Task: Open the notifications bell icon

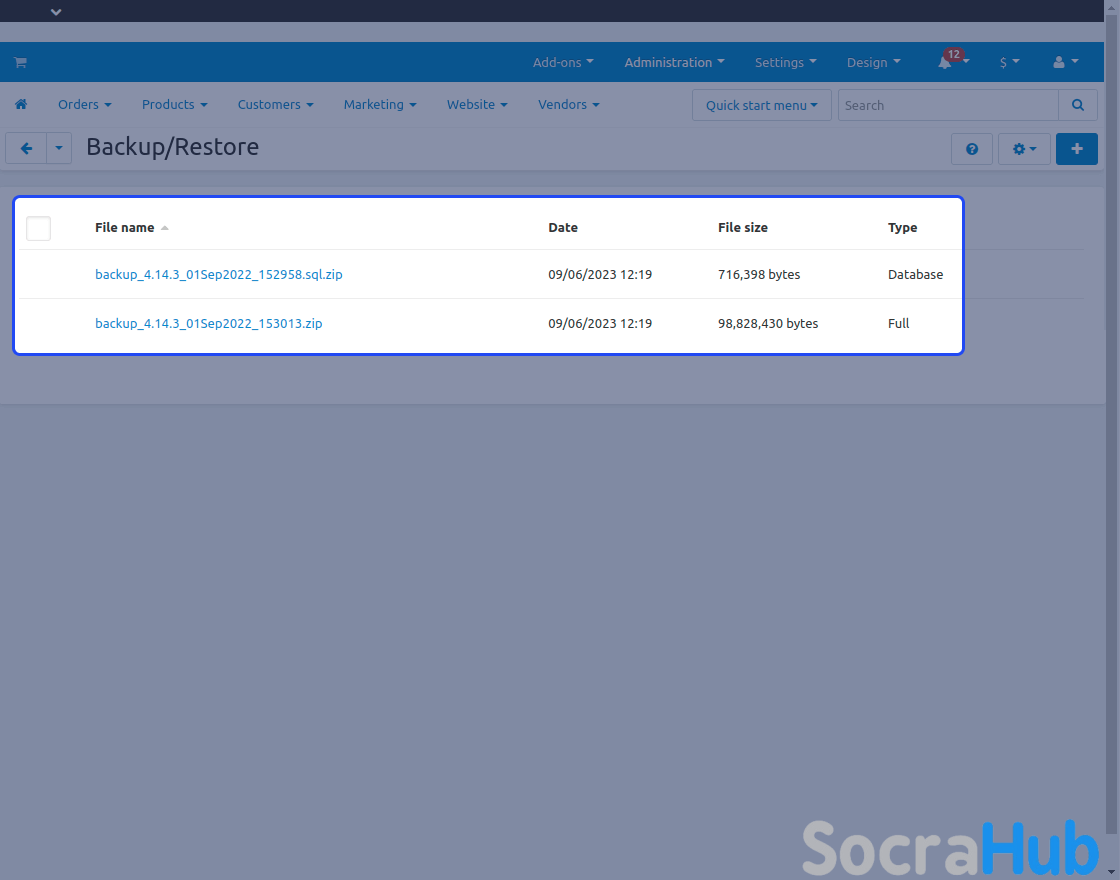Action: [945, 62]
